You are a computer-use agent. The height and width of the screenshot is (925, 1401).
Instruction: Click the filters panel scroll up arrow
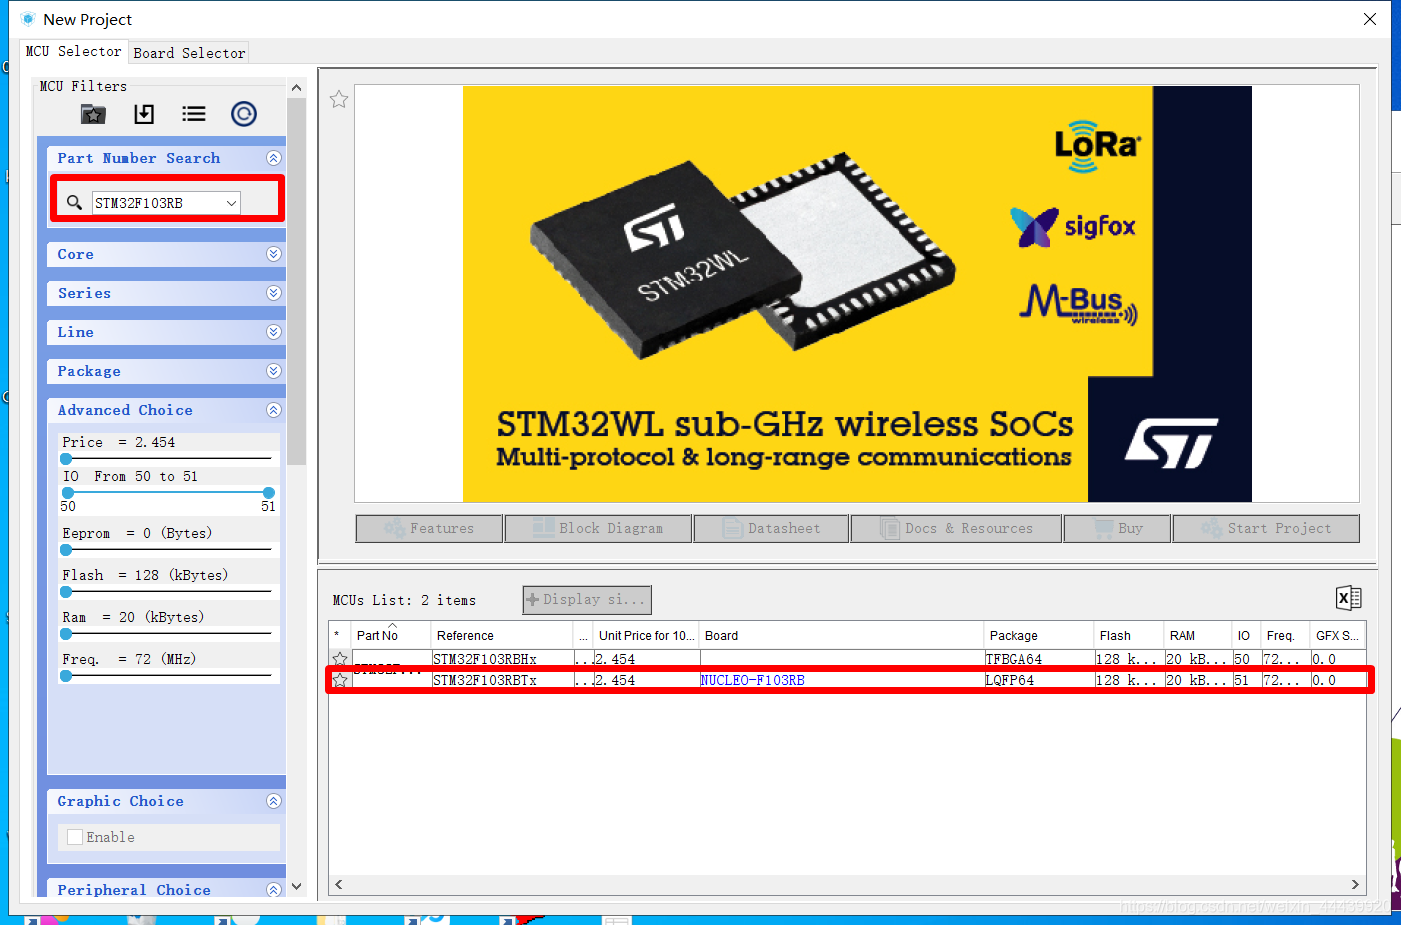coord(296,88)
